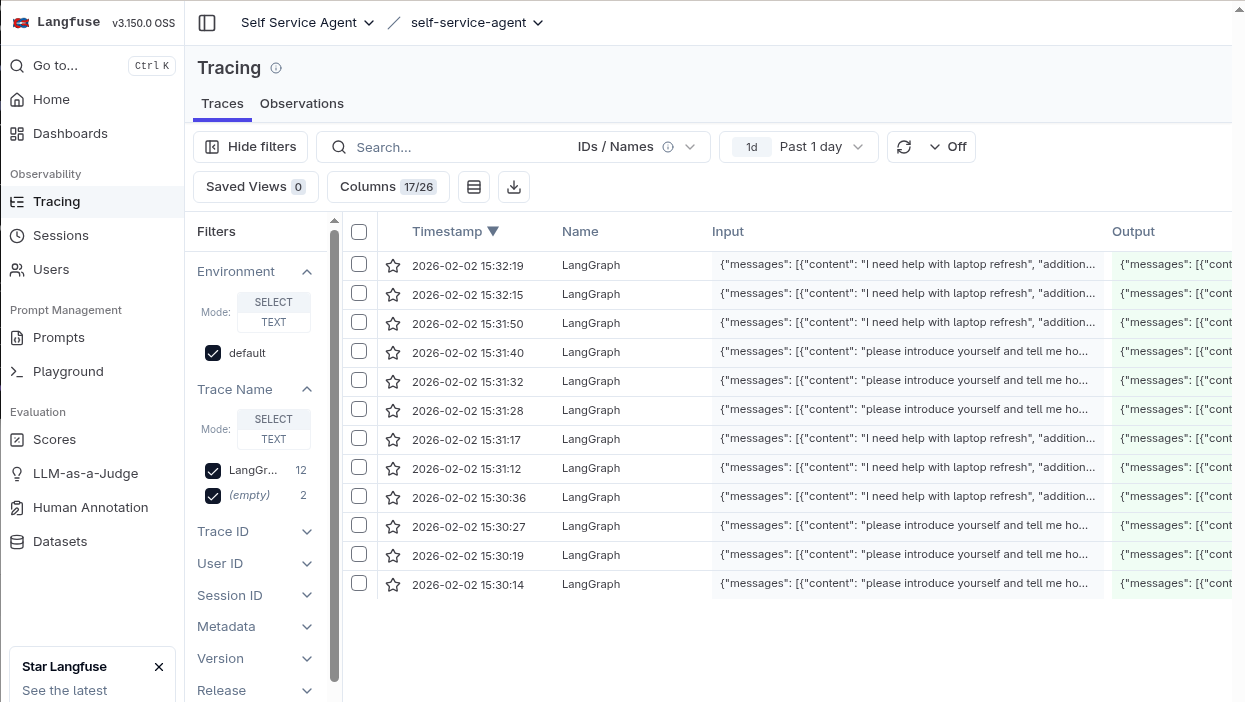
Task: Open Users in sidebar
Action: [92, 270]
